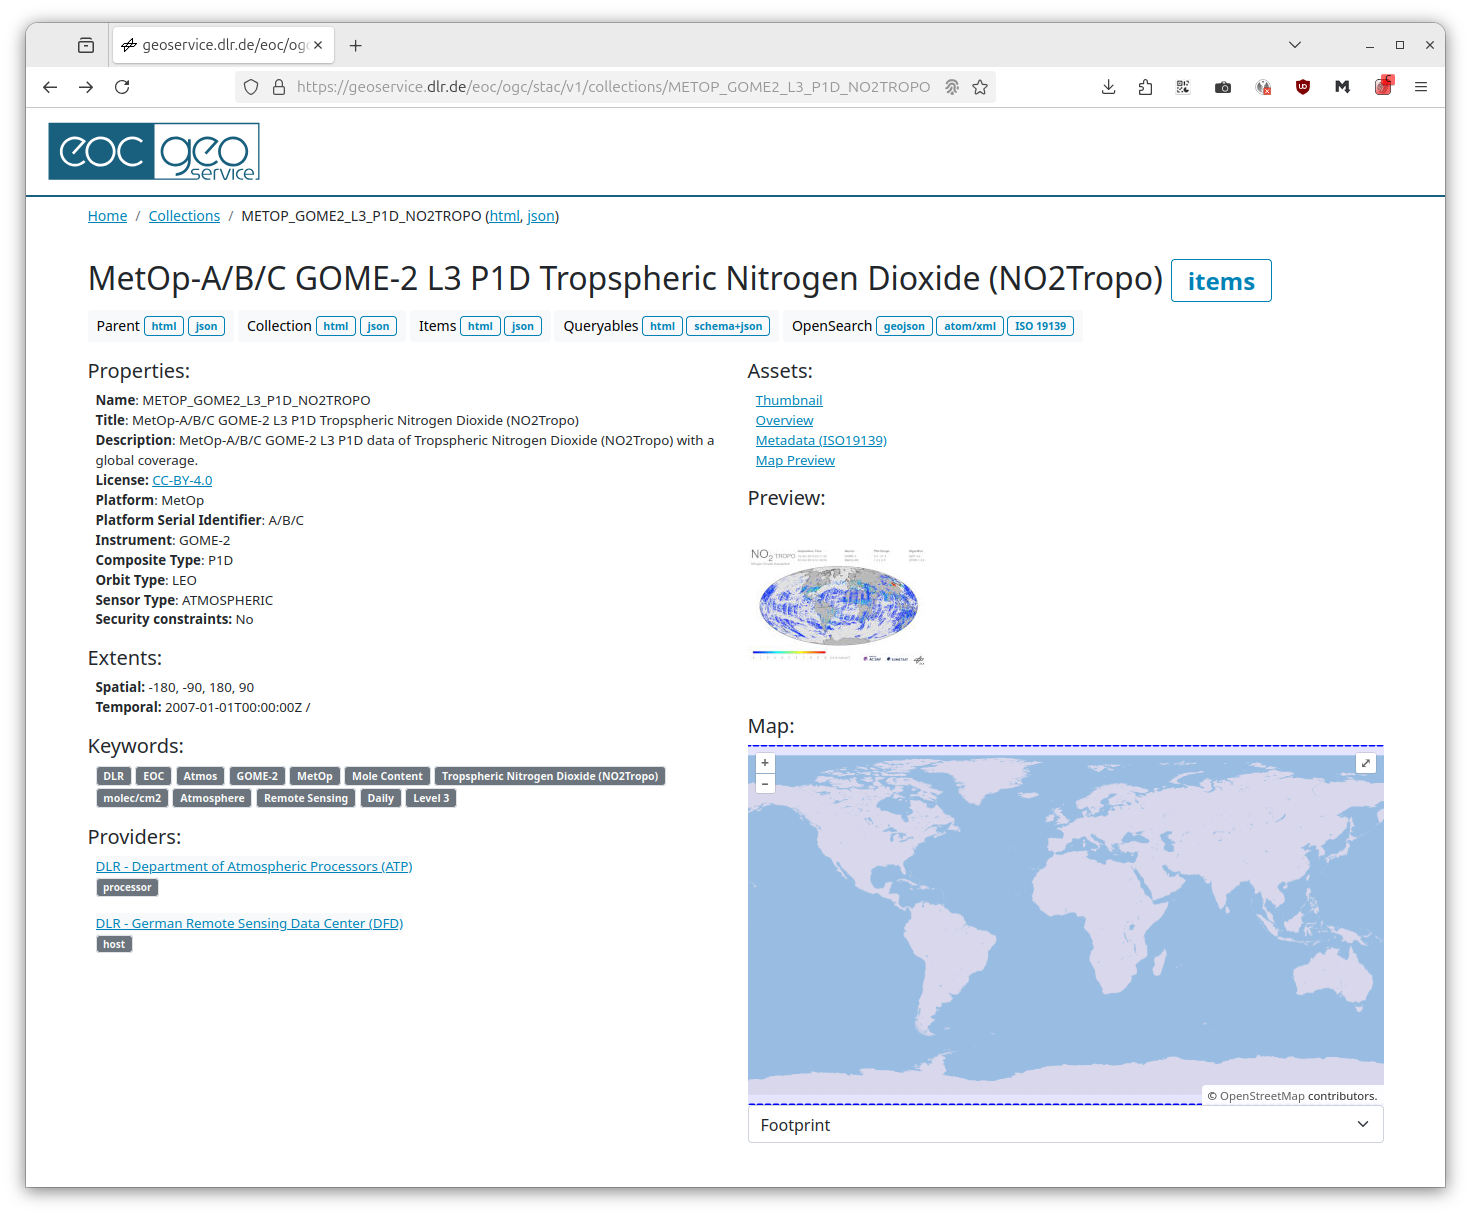Open a new browser tab
The width and height of the screenshot is (1471, 1216).
pyautogui.click(x=355, y=45)
